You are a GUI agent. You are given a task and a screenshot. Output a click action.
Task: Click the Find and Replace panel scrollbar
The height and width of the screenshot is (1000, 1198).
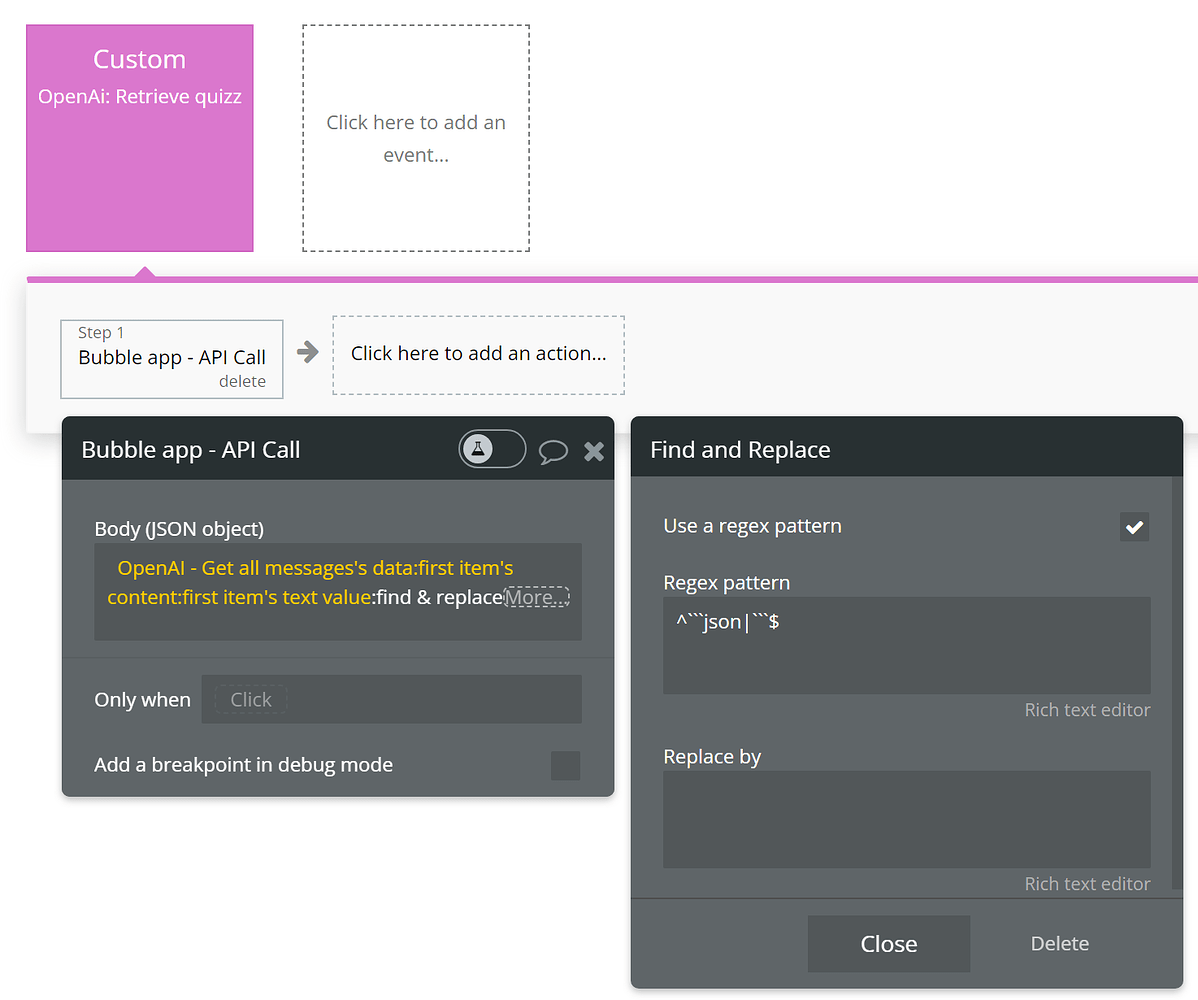[1177, 684]
